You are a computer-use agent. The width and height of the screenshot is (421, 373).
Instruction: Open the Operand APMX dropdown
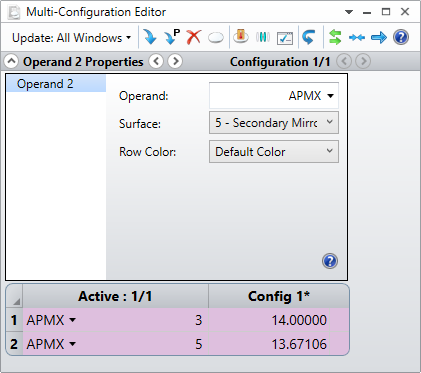(x=274, y=96)
